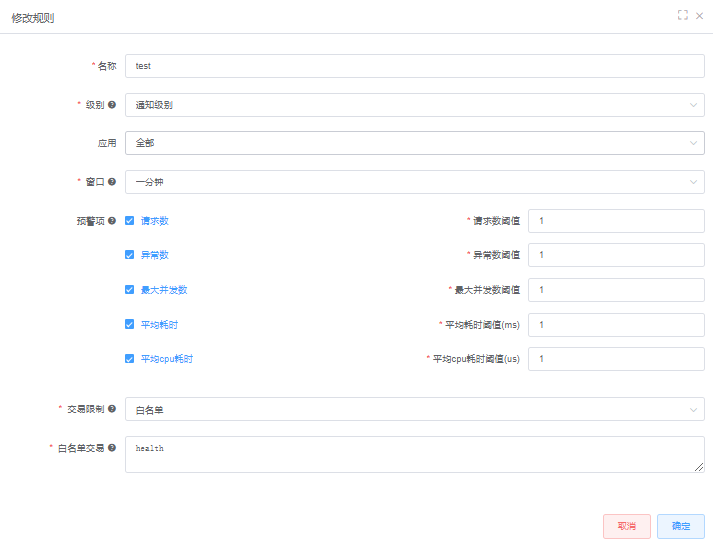Click the 修改规则 dialog title
Screen dimensions: 713x548
(33, 18)
